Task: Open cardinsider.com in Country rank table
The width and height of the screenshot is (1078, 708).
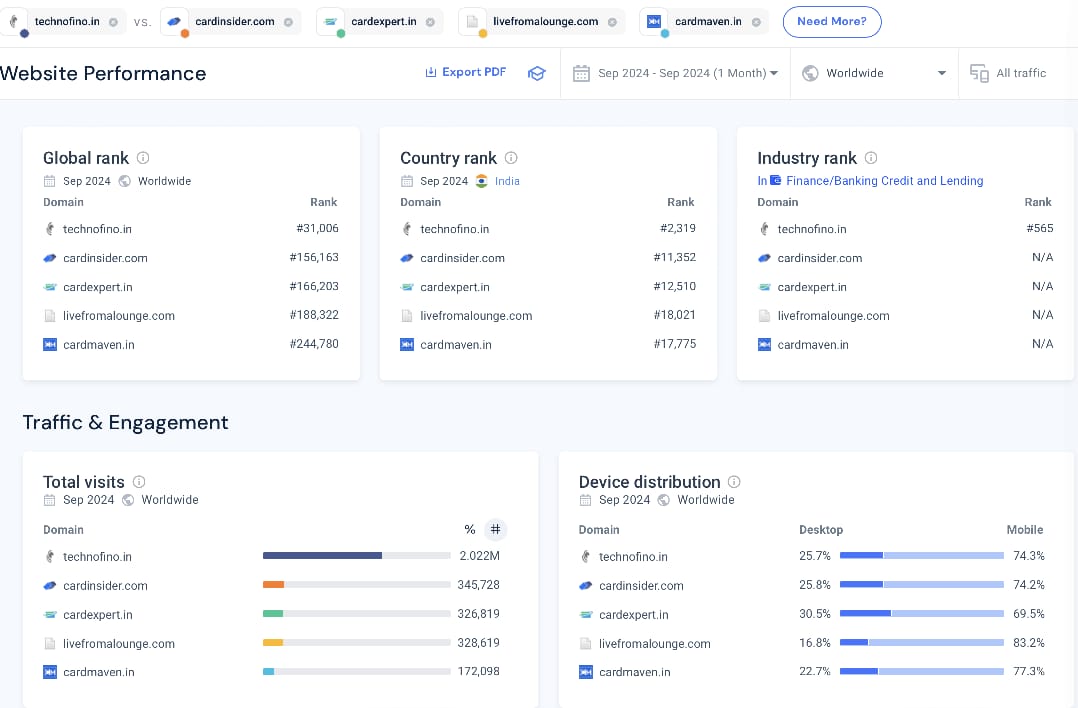Action: tap(463, 258)
